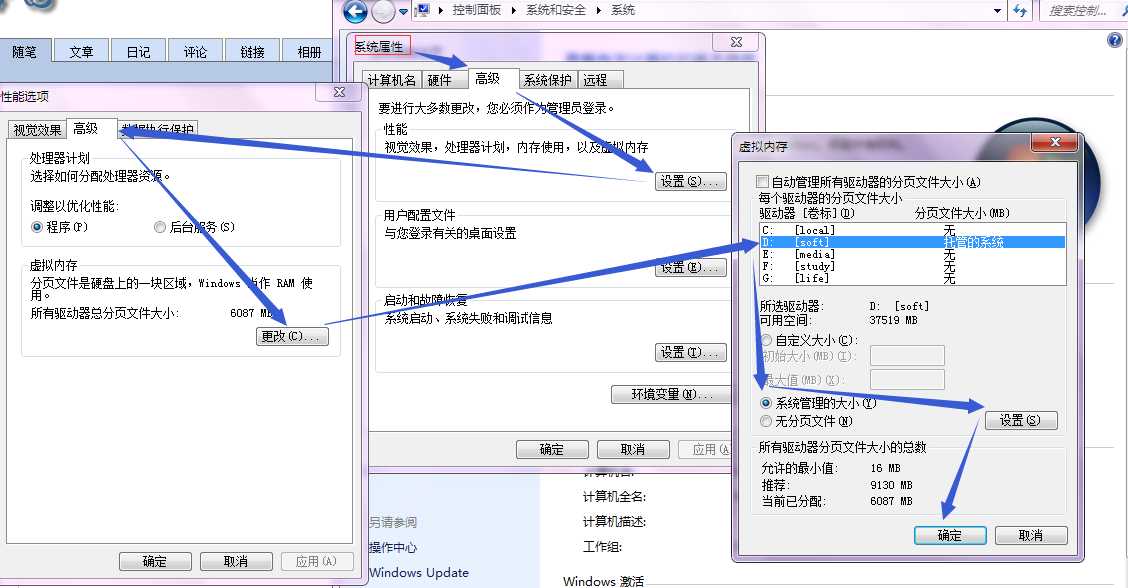Image resolution: width=1128 pixels, height=588 pixels.
Task: Switch to the 评论 tab
Action: click(195, 52)
